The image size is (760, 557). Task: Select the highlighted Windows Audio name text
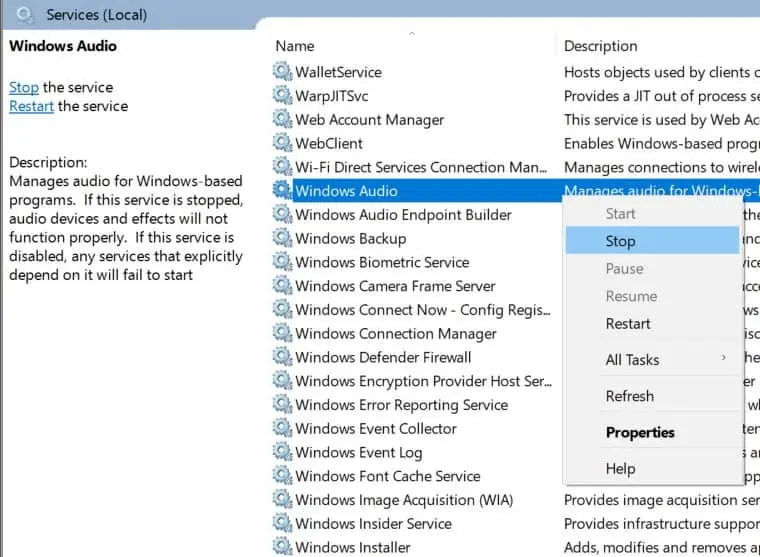pos(346,191)
